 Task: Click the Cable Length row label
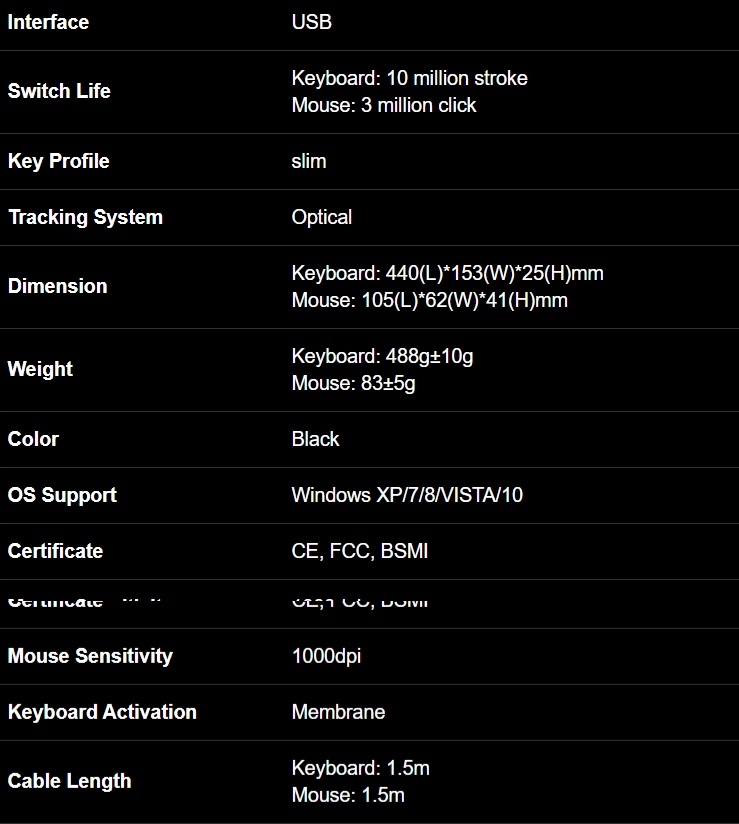coord(69,781)
